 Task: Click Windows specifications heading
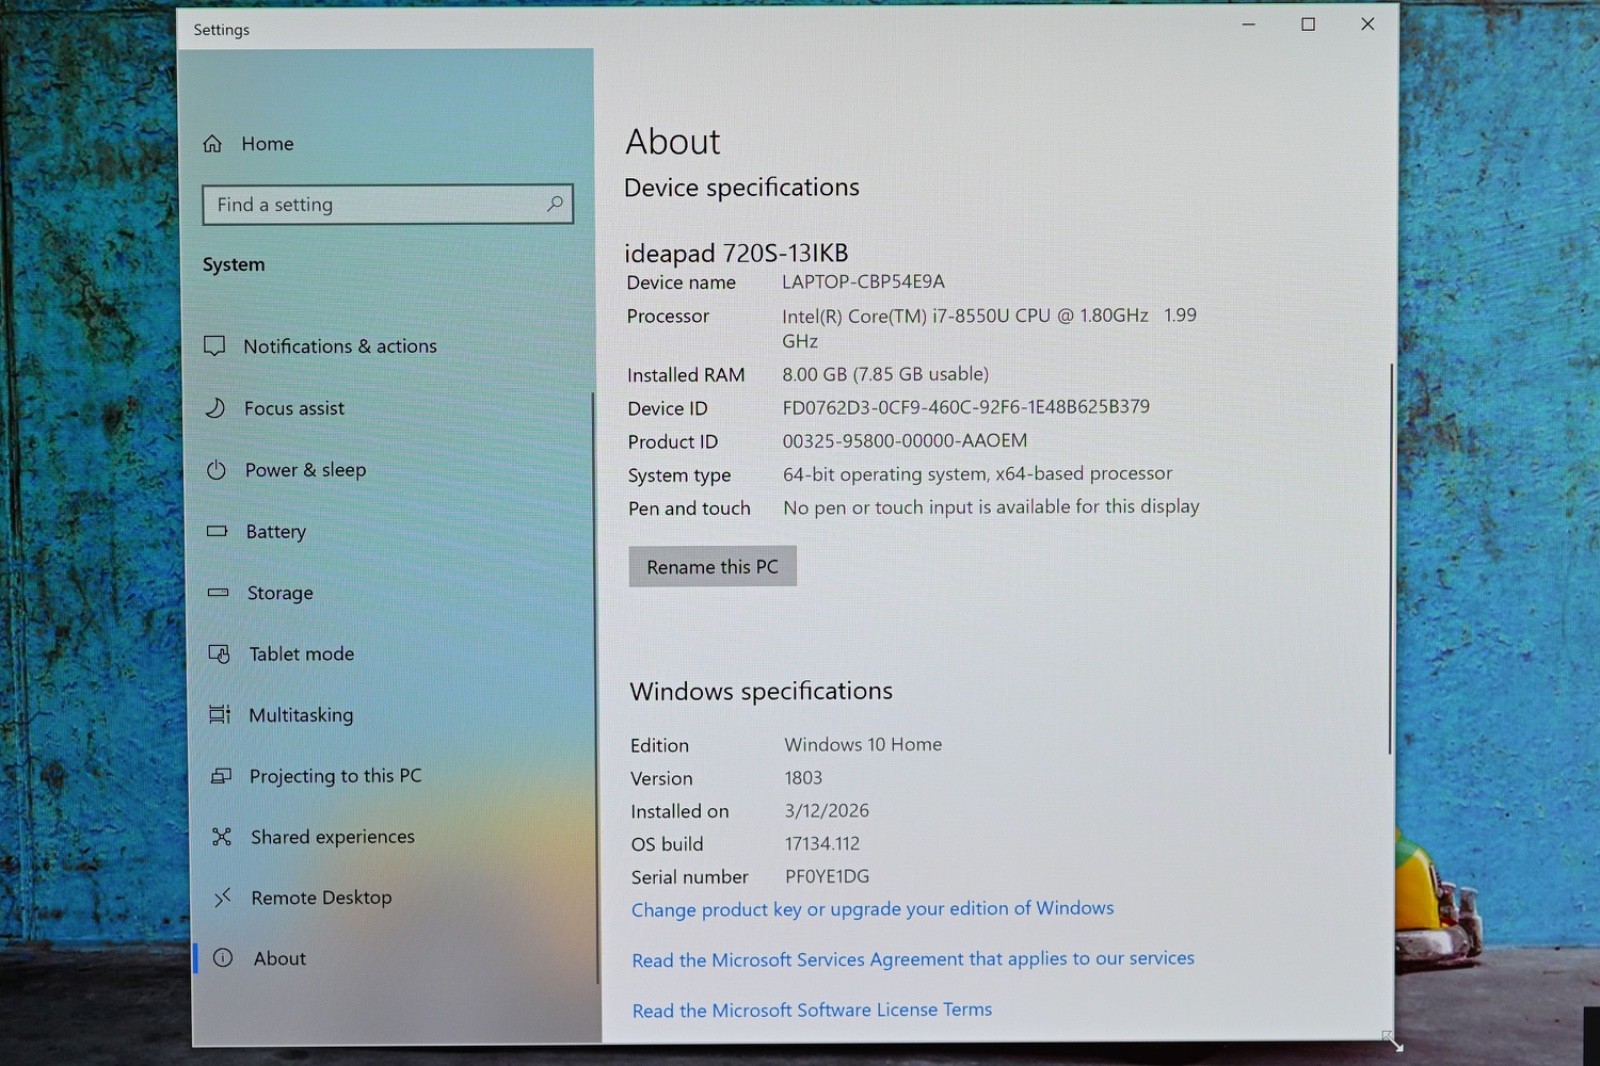tap(761, 691)
